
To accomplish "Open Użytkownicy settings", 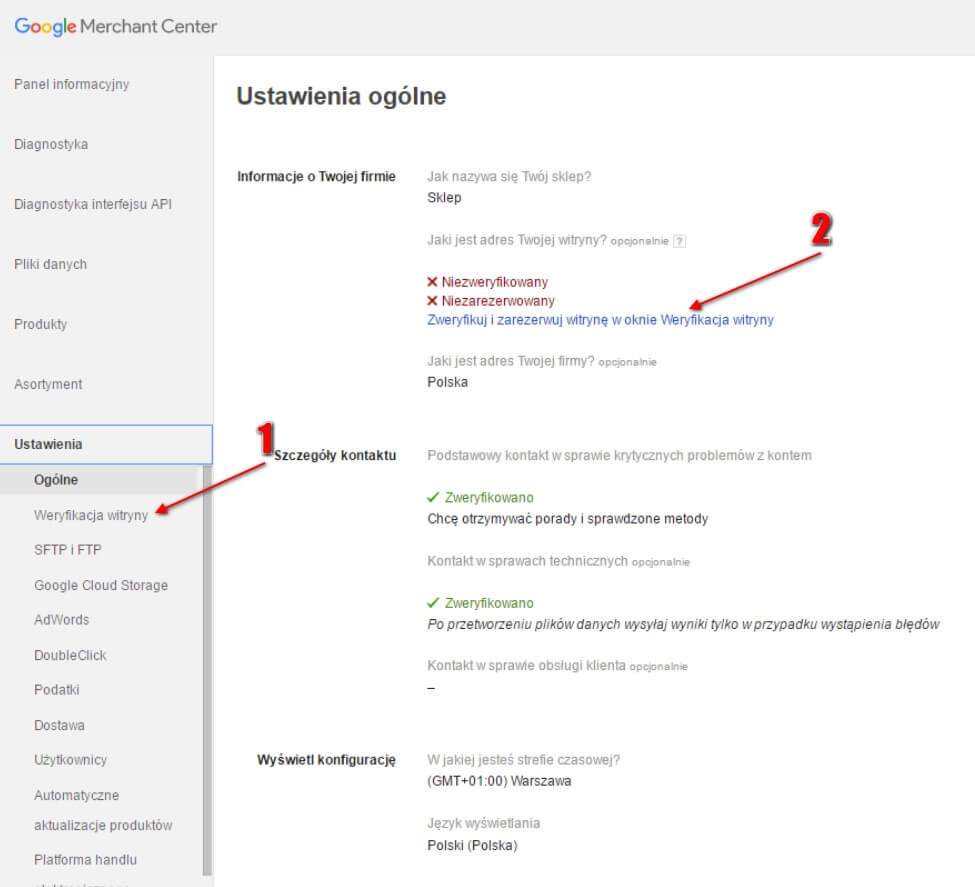I will [x=70, y=759].
